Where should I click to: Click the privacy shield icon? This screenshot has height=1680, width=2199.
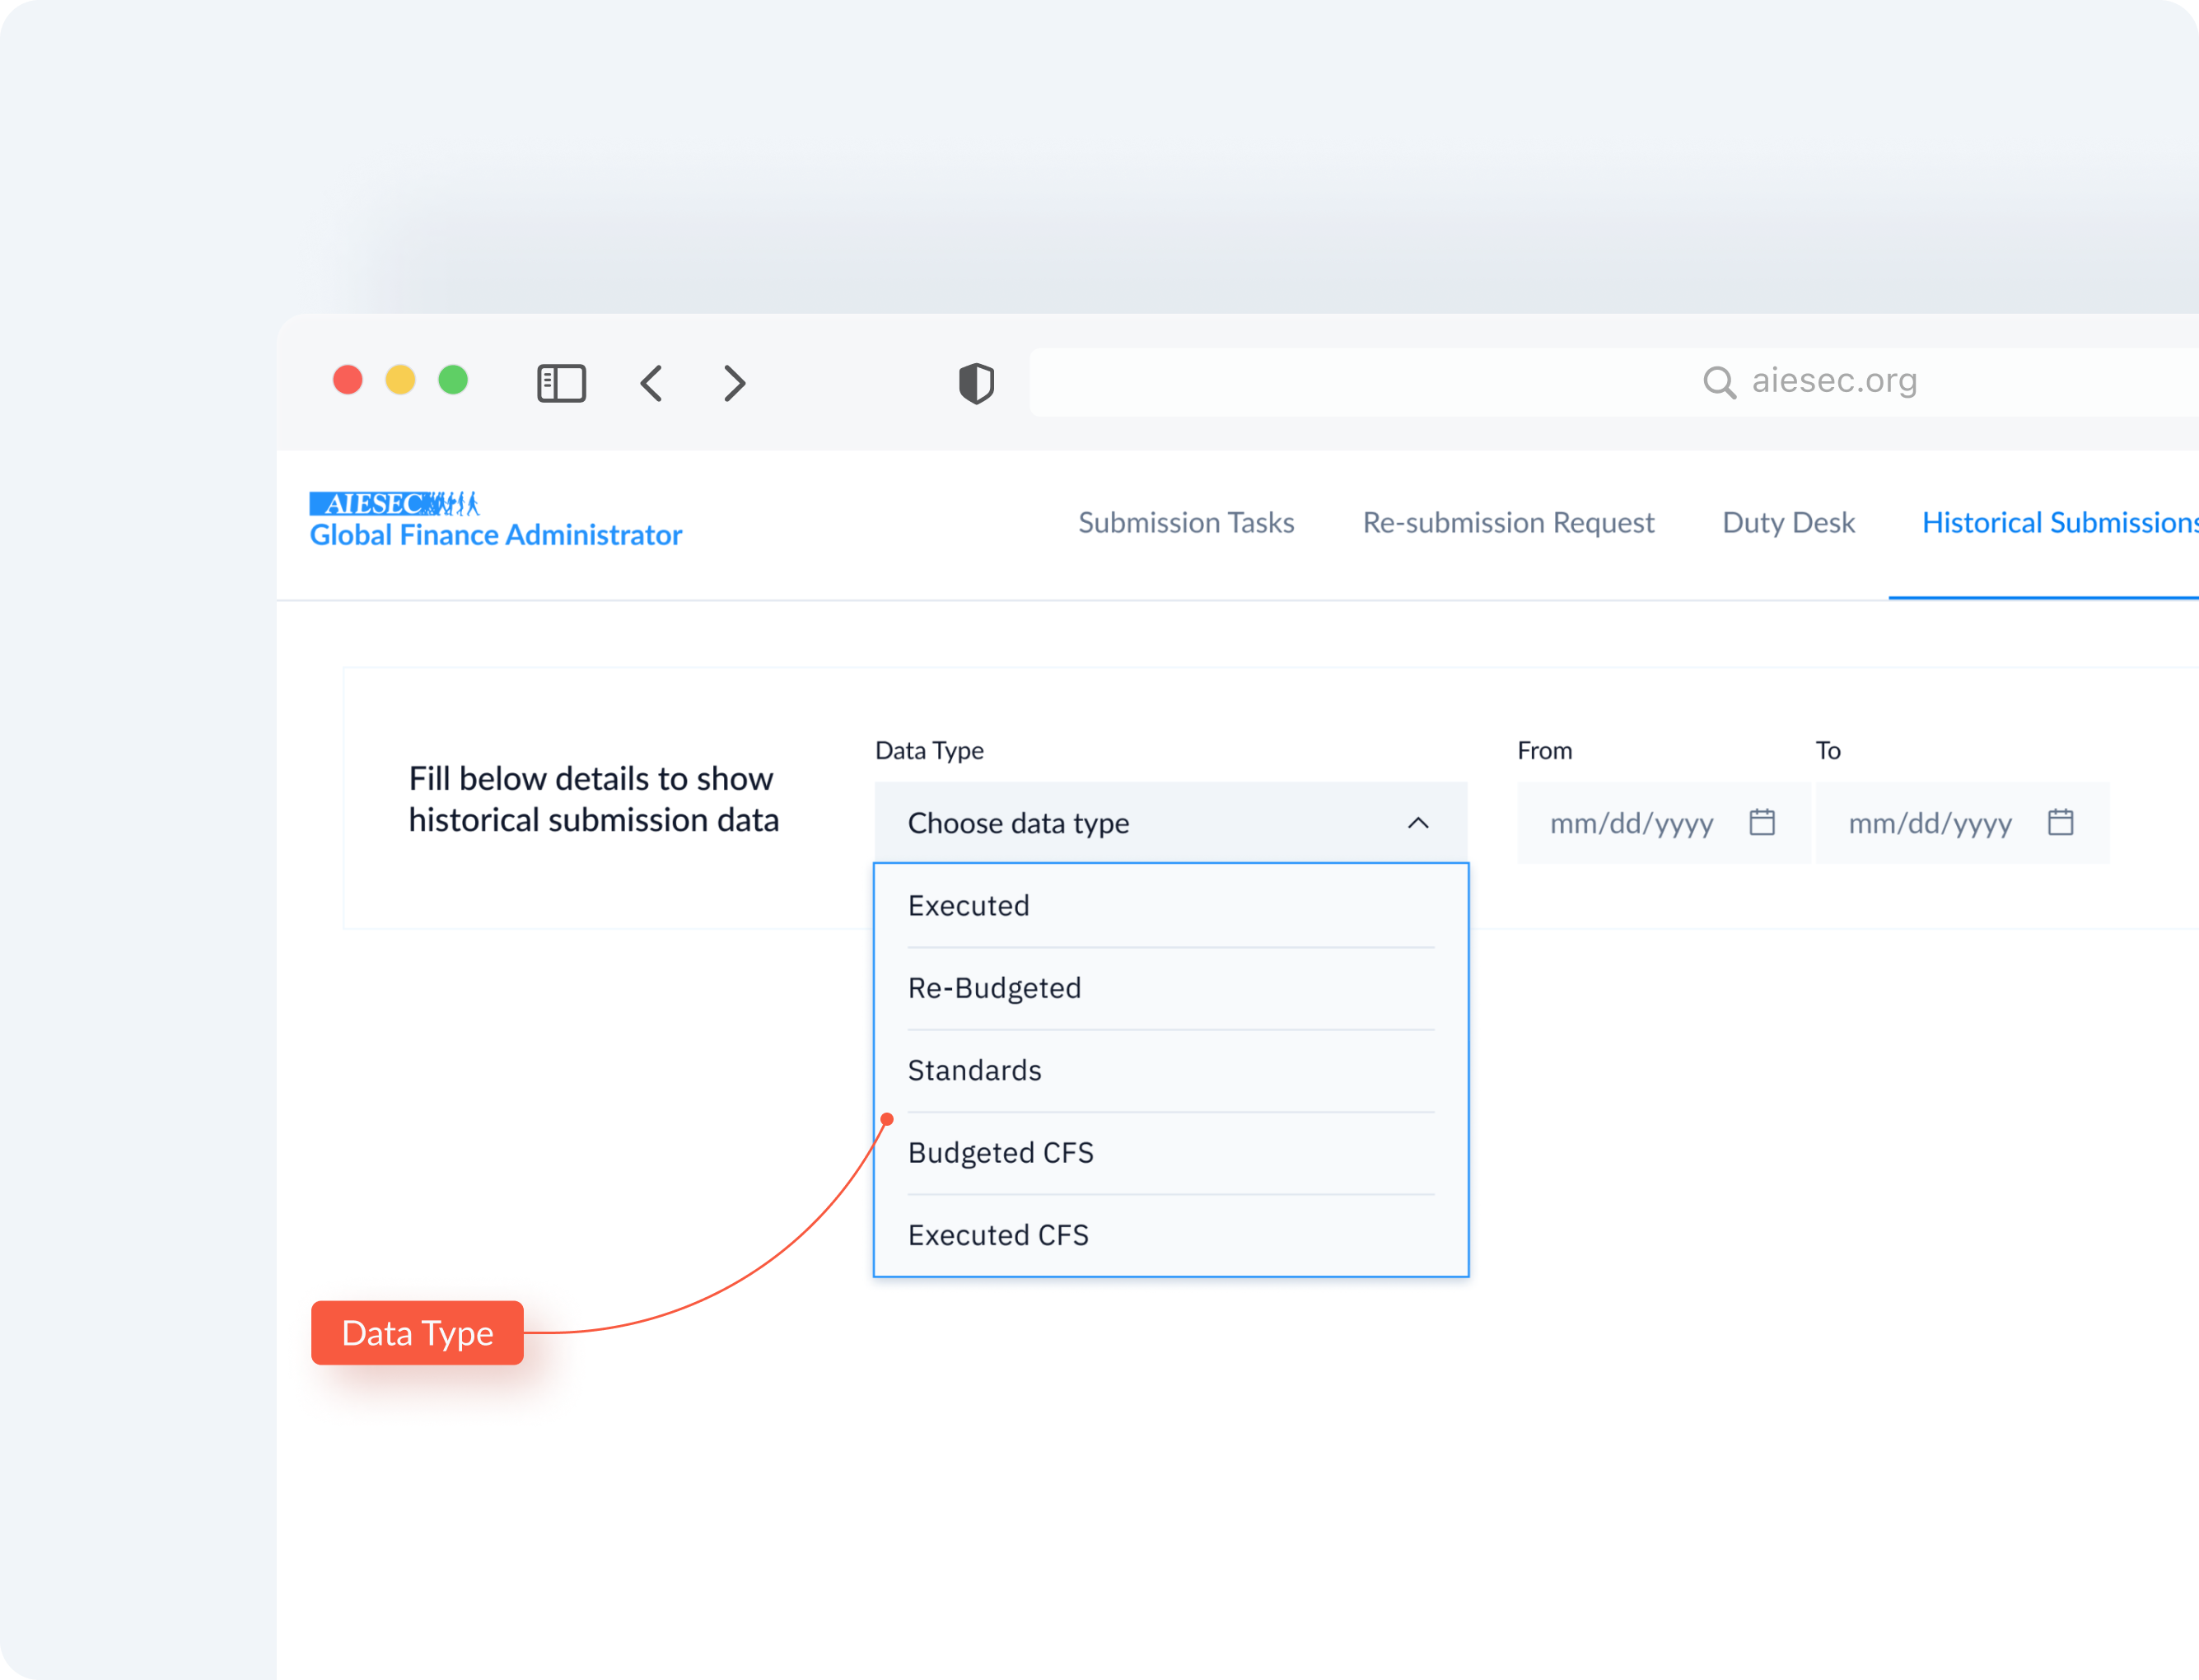coord(976,383)
